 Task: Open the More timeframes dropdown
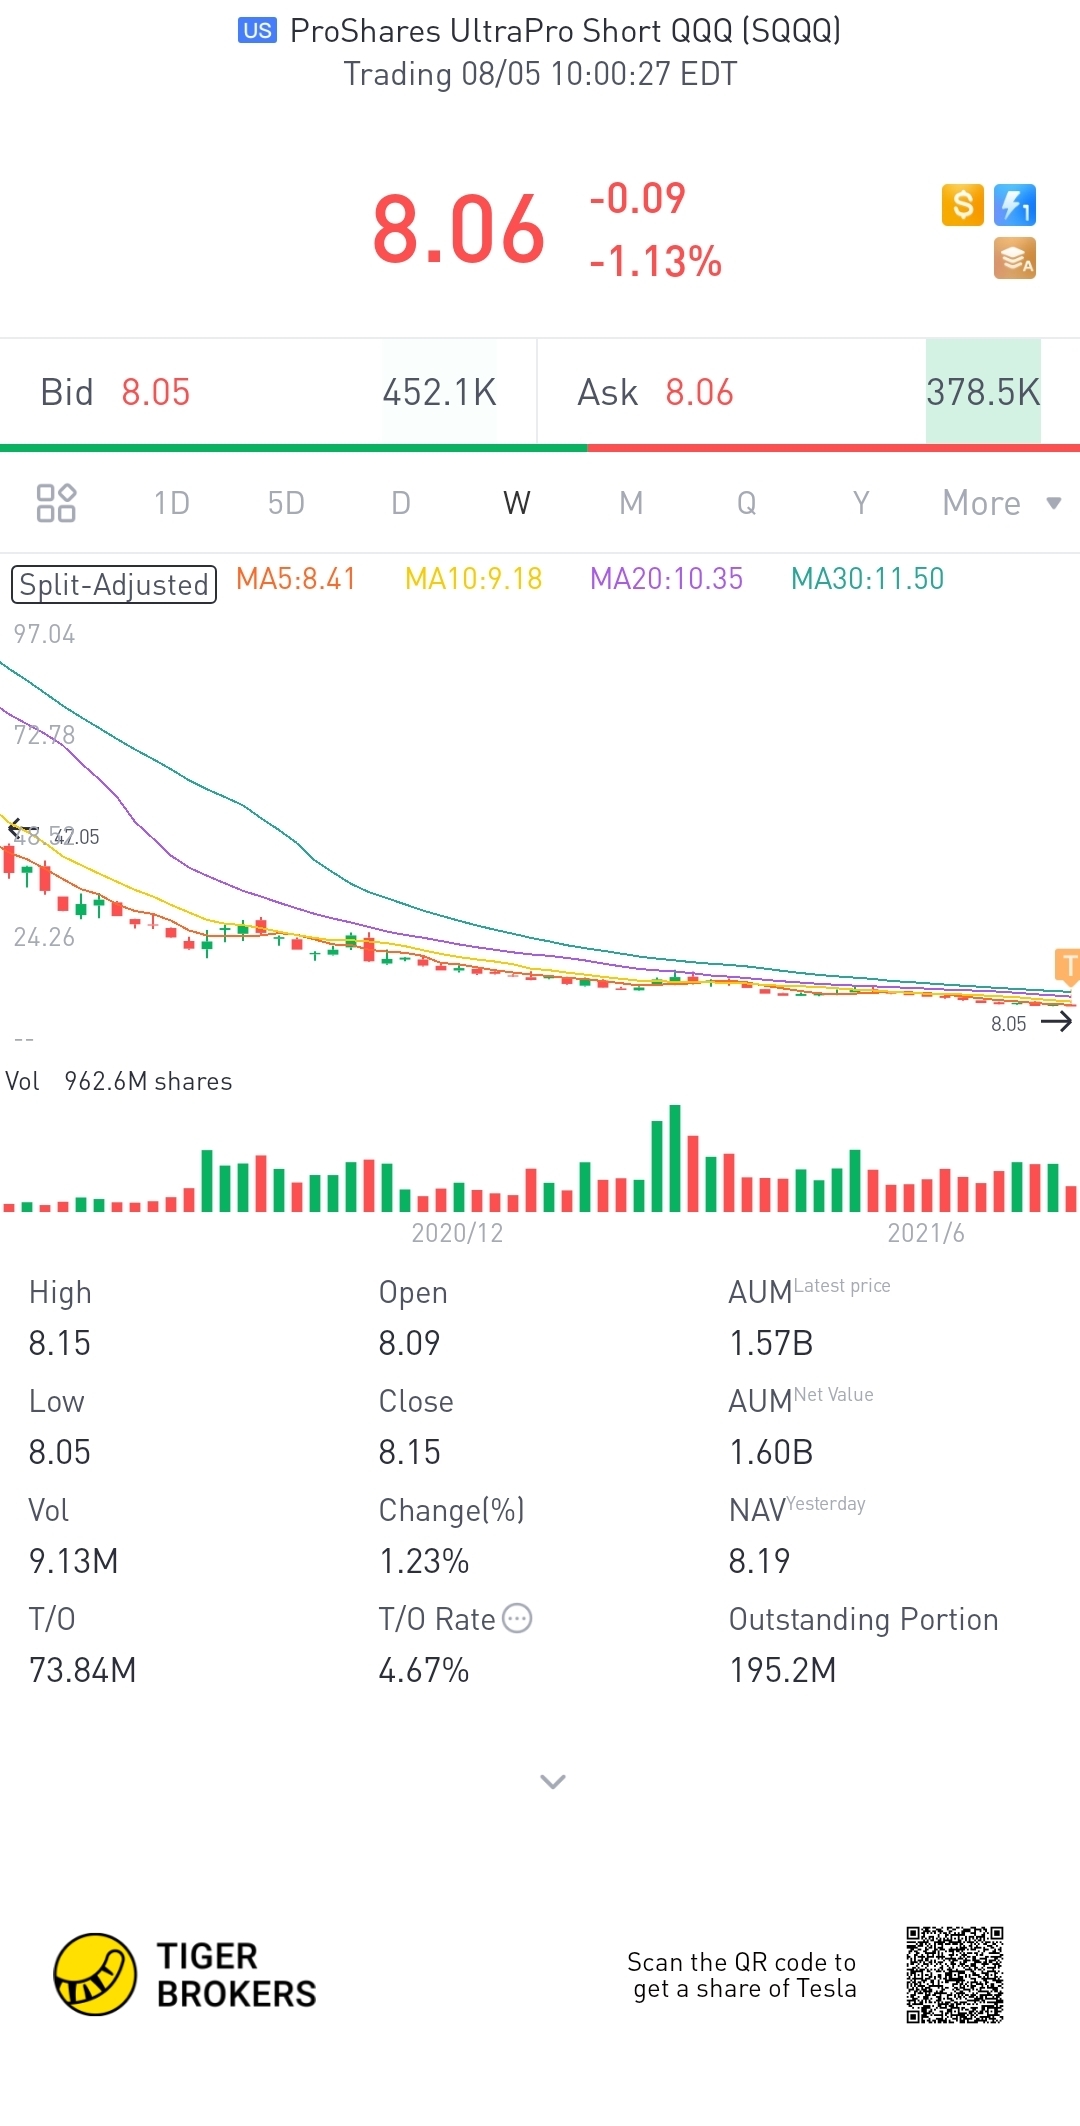click(x=1001, y=503)
